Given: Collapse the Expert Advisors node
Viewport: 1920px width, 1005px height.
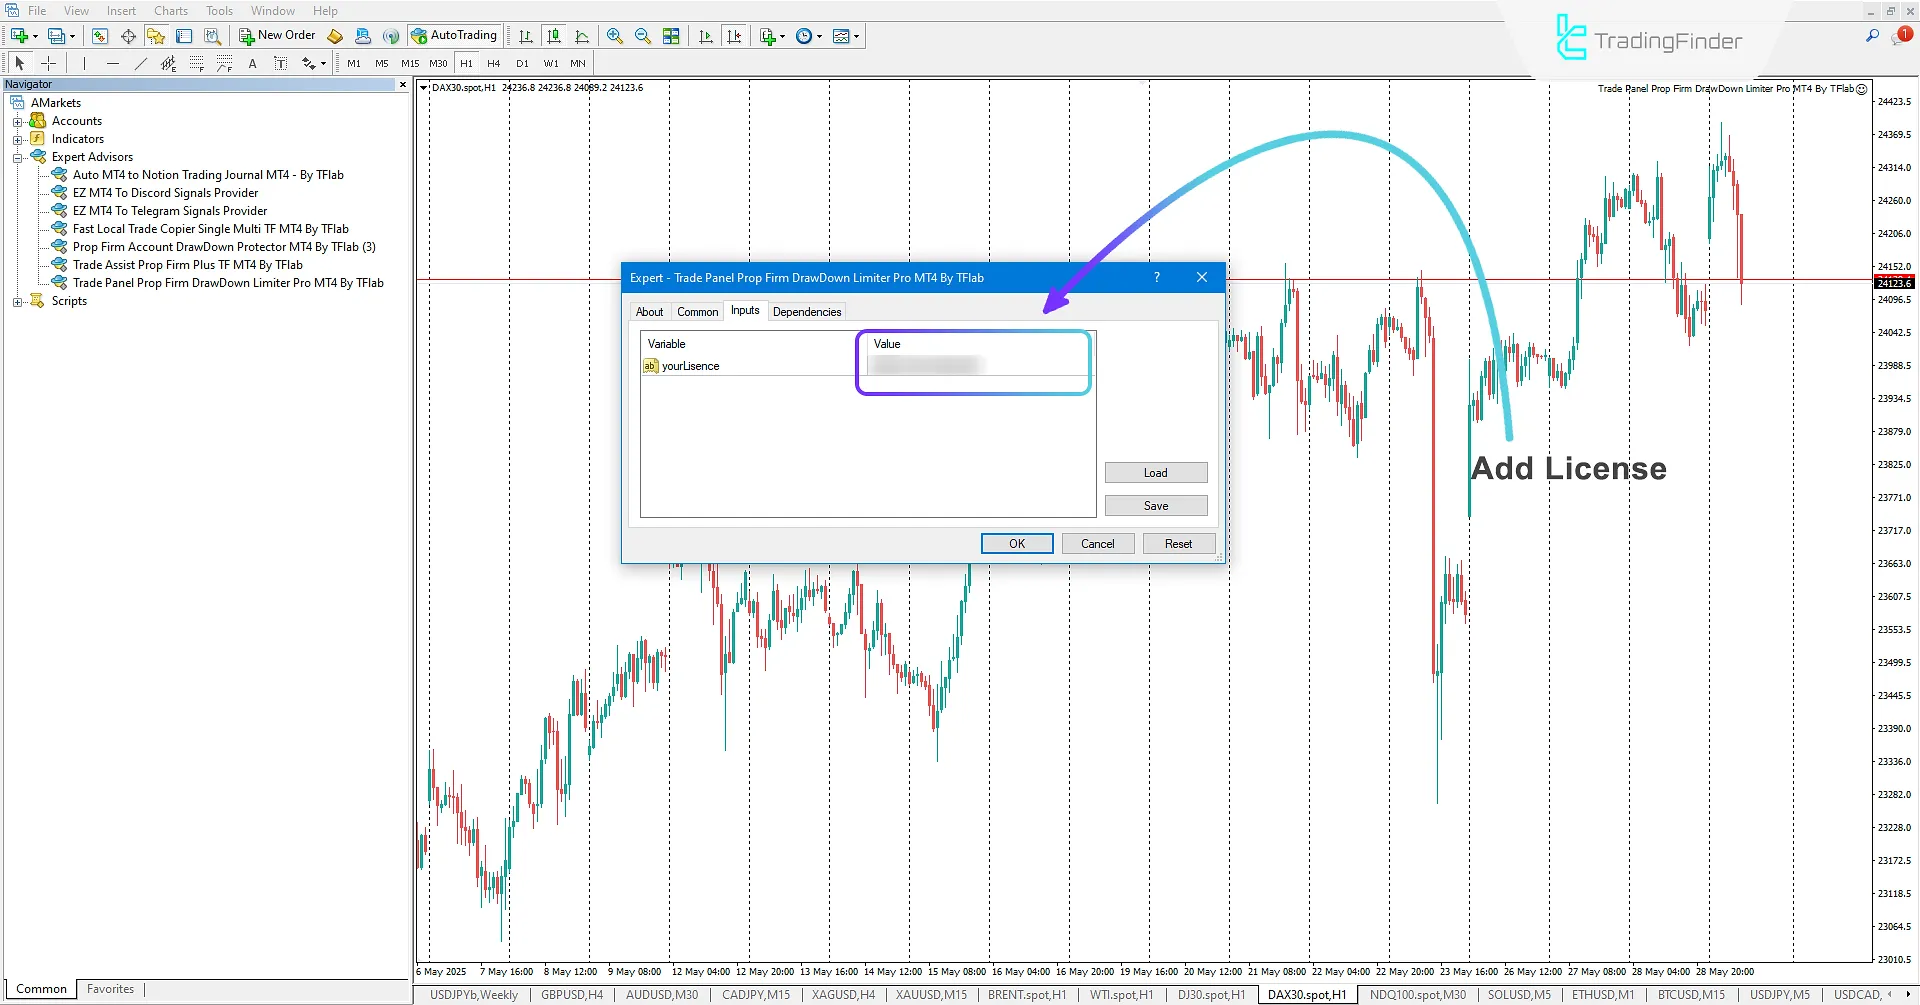Looking at the screenshot, I should (17, 157).
